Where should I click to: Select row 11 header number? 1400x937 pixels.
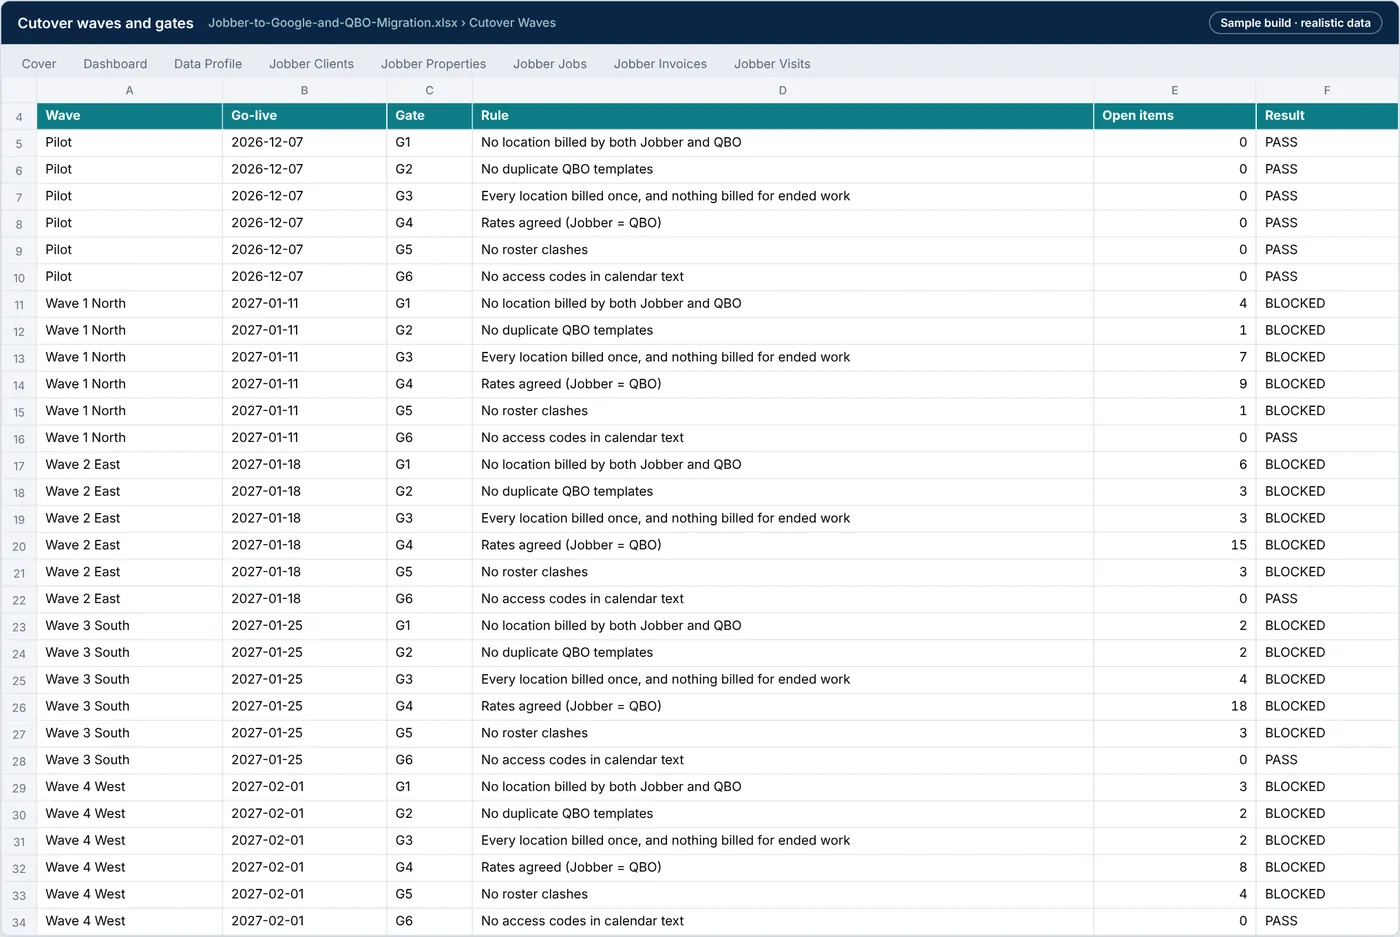(x=19, y=304)
